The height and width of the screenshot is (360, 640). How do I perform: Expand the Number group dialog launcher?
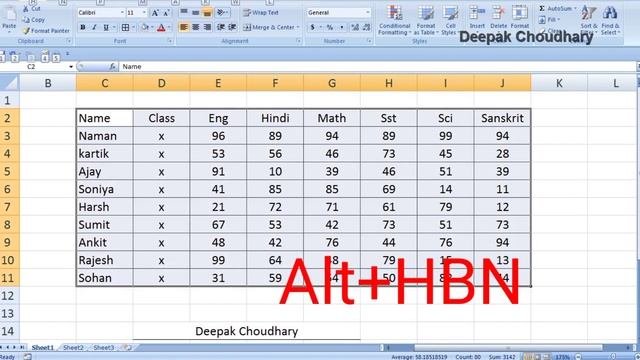pos(369,41)
